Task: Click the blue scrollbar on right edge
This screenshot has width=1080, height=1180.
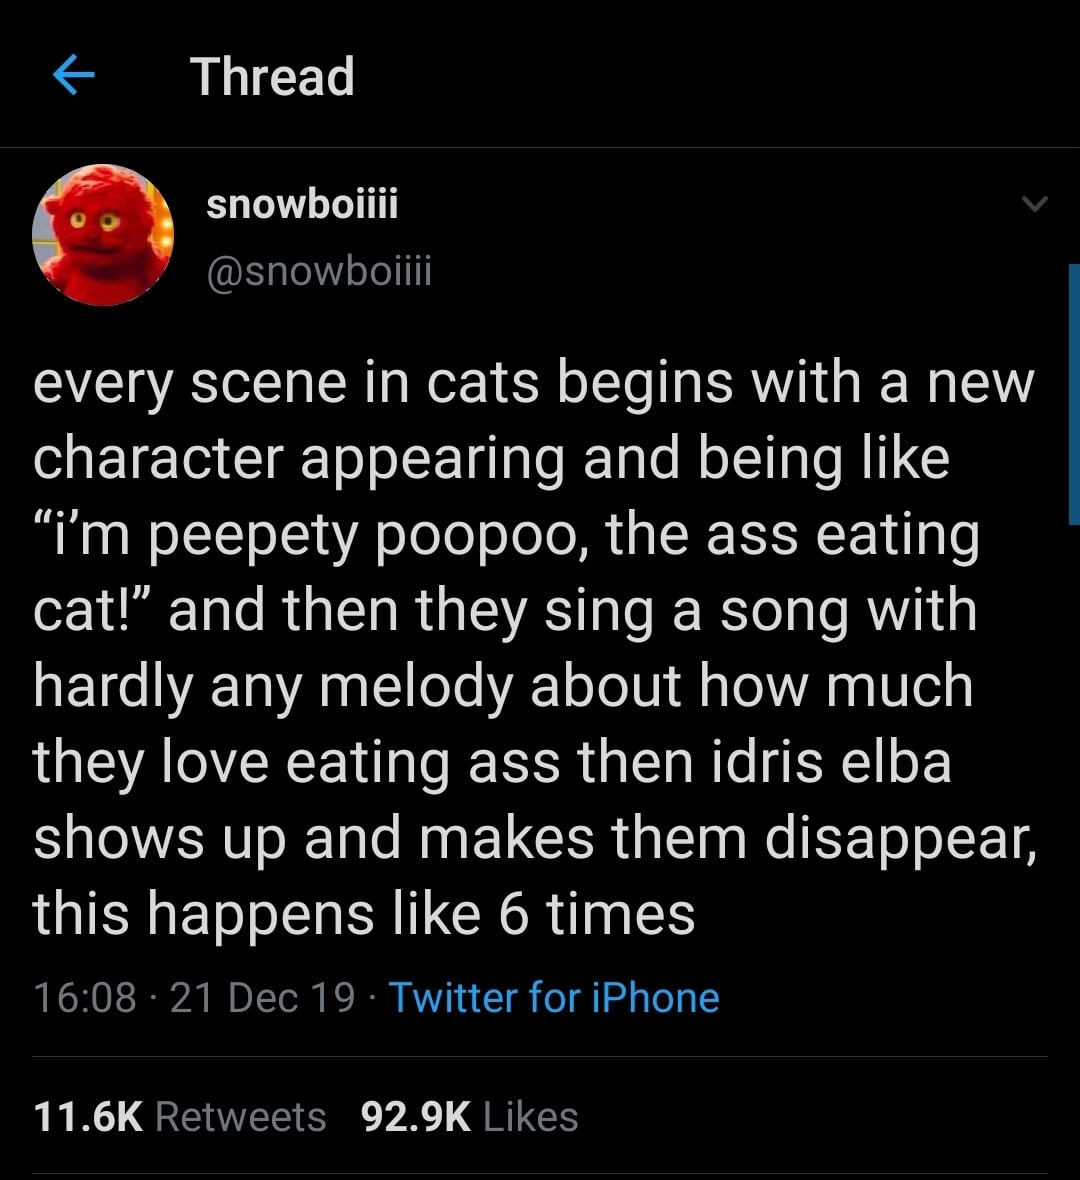Action: click(x=1074, y=394)
